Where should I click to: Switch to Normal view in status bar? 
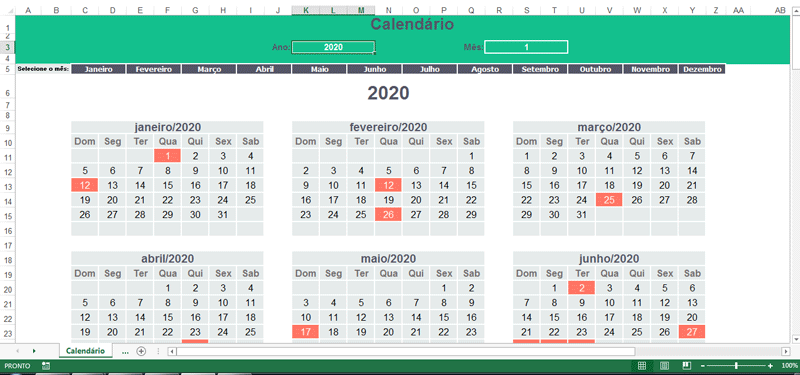tap(642, 365)
